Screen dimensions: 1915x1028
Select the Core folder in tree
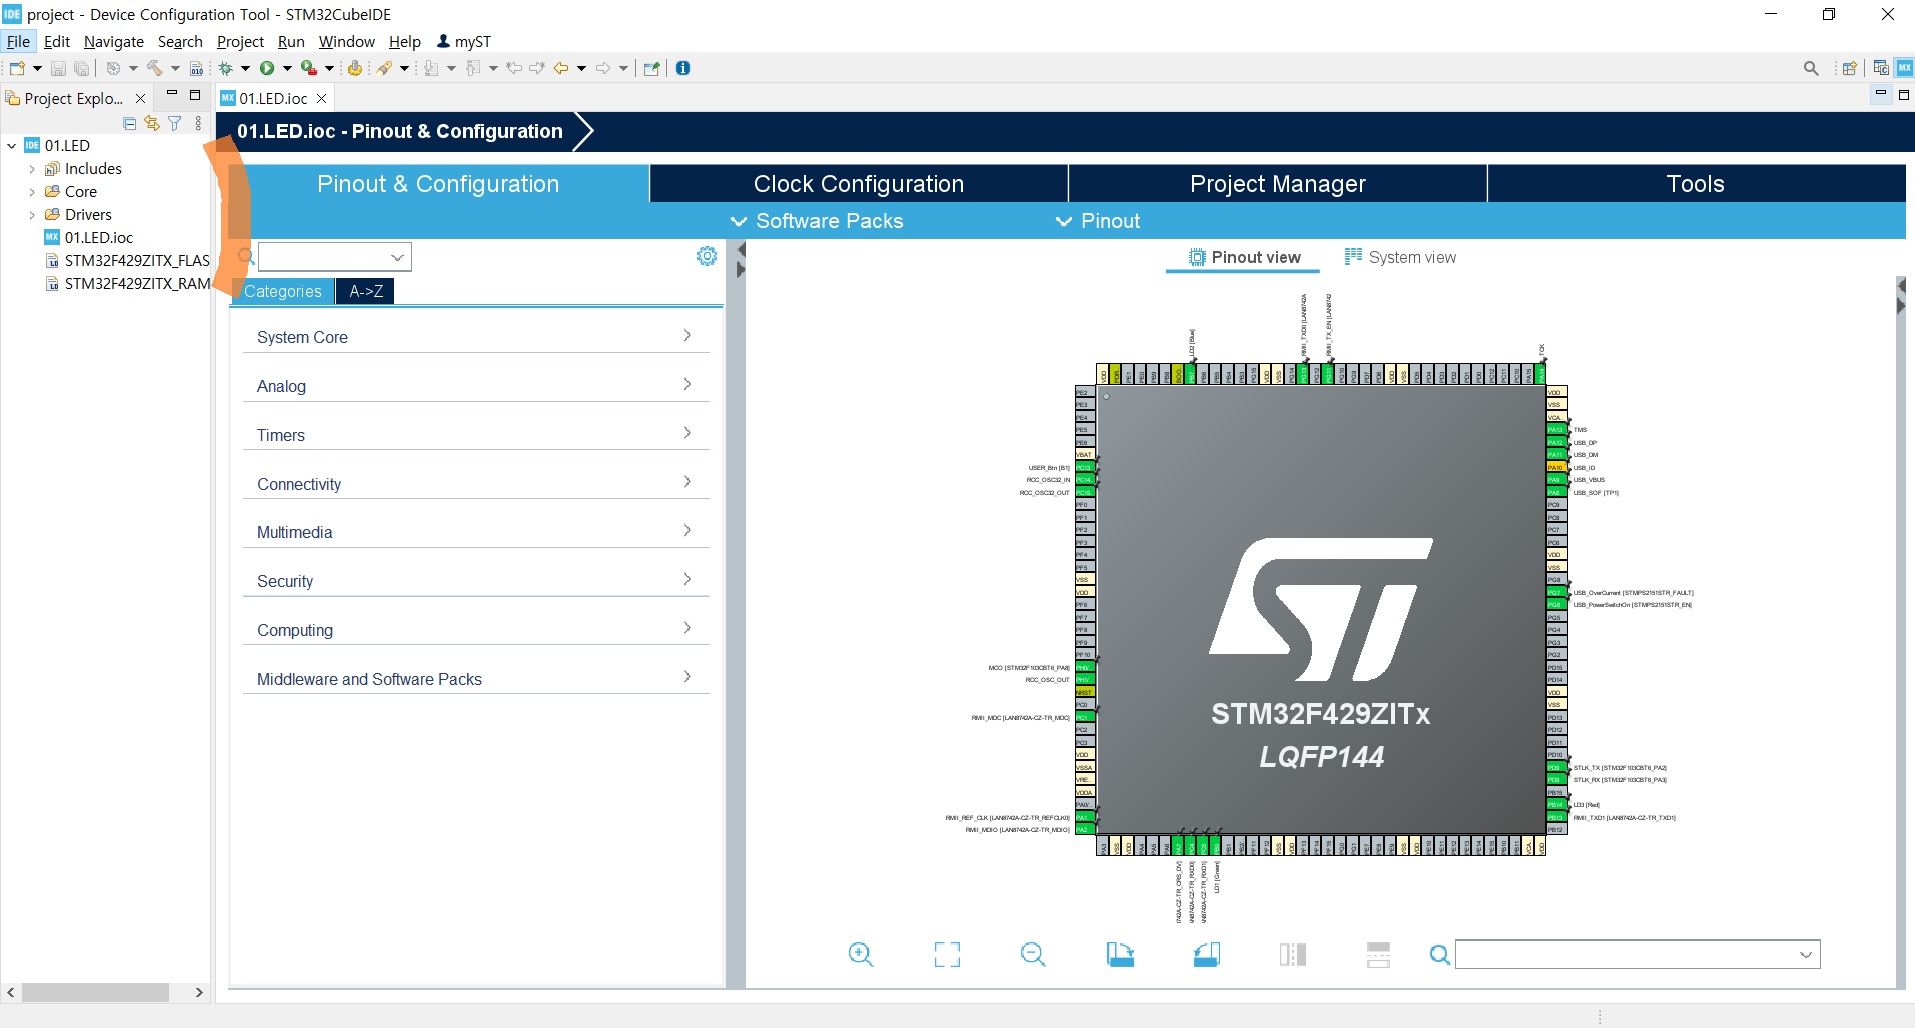click(x=80, y=192)
